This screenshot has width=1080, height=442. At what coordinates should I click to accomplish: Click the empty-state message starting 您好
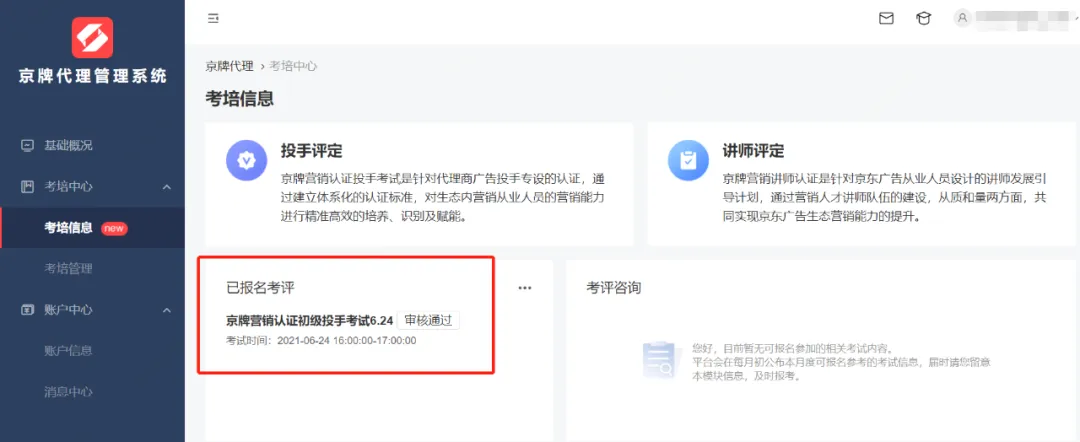[841, 362]
